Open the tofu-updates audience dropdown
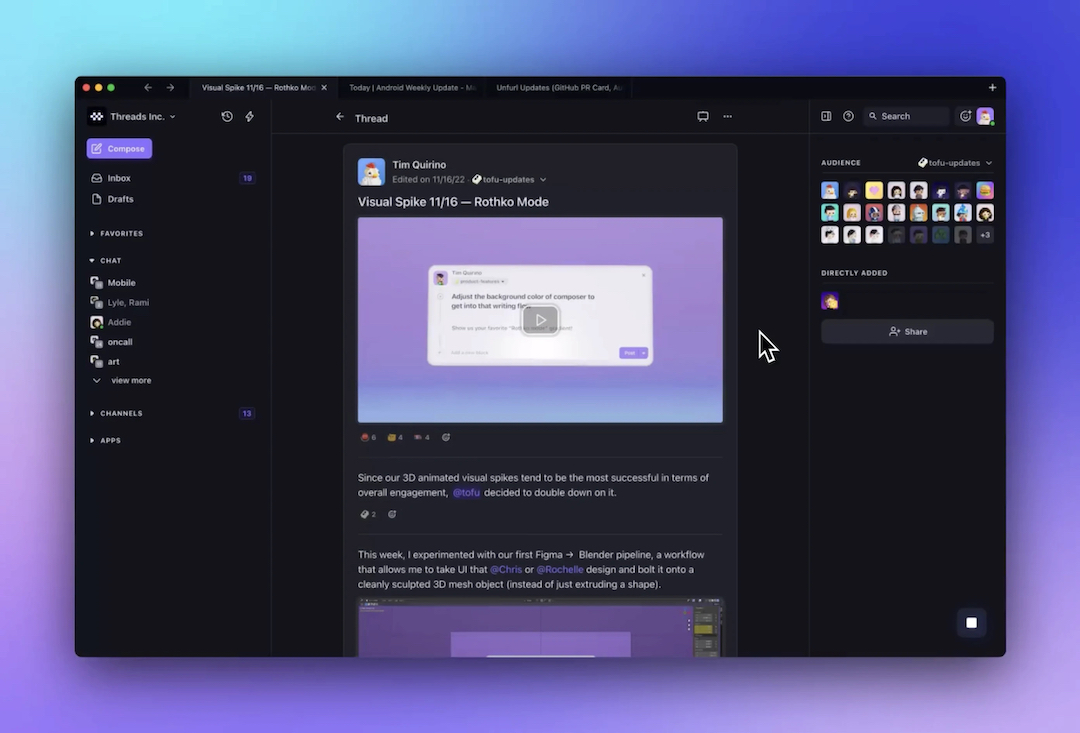Viewport: 1080px width, 733px height. click(956, 163)
